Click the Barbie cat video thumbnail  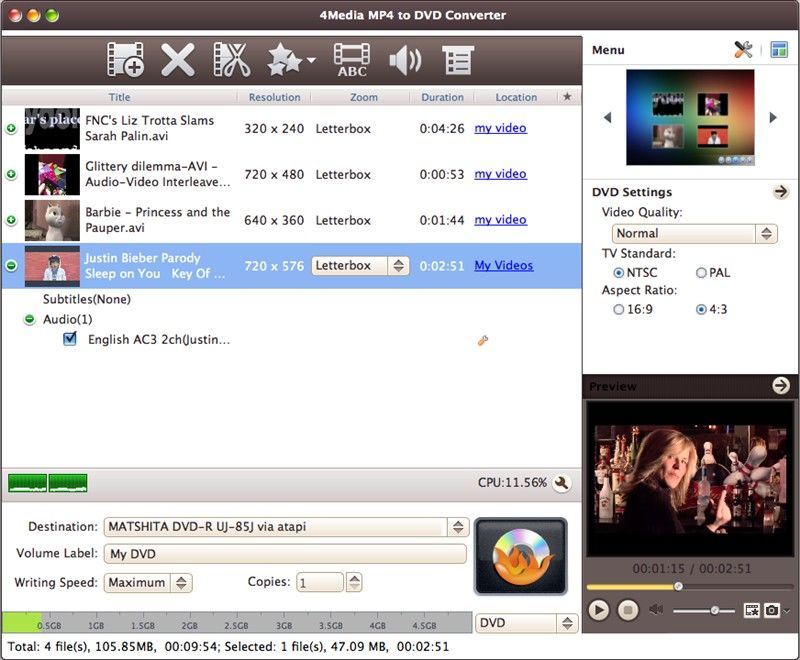(x=52, y=220)
